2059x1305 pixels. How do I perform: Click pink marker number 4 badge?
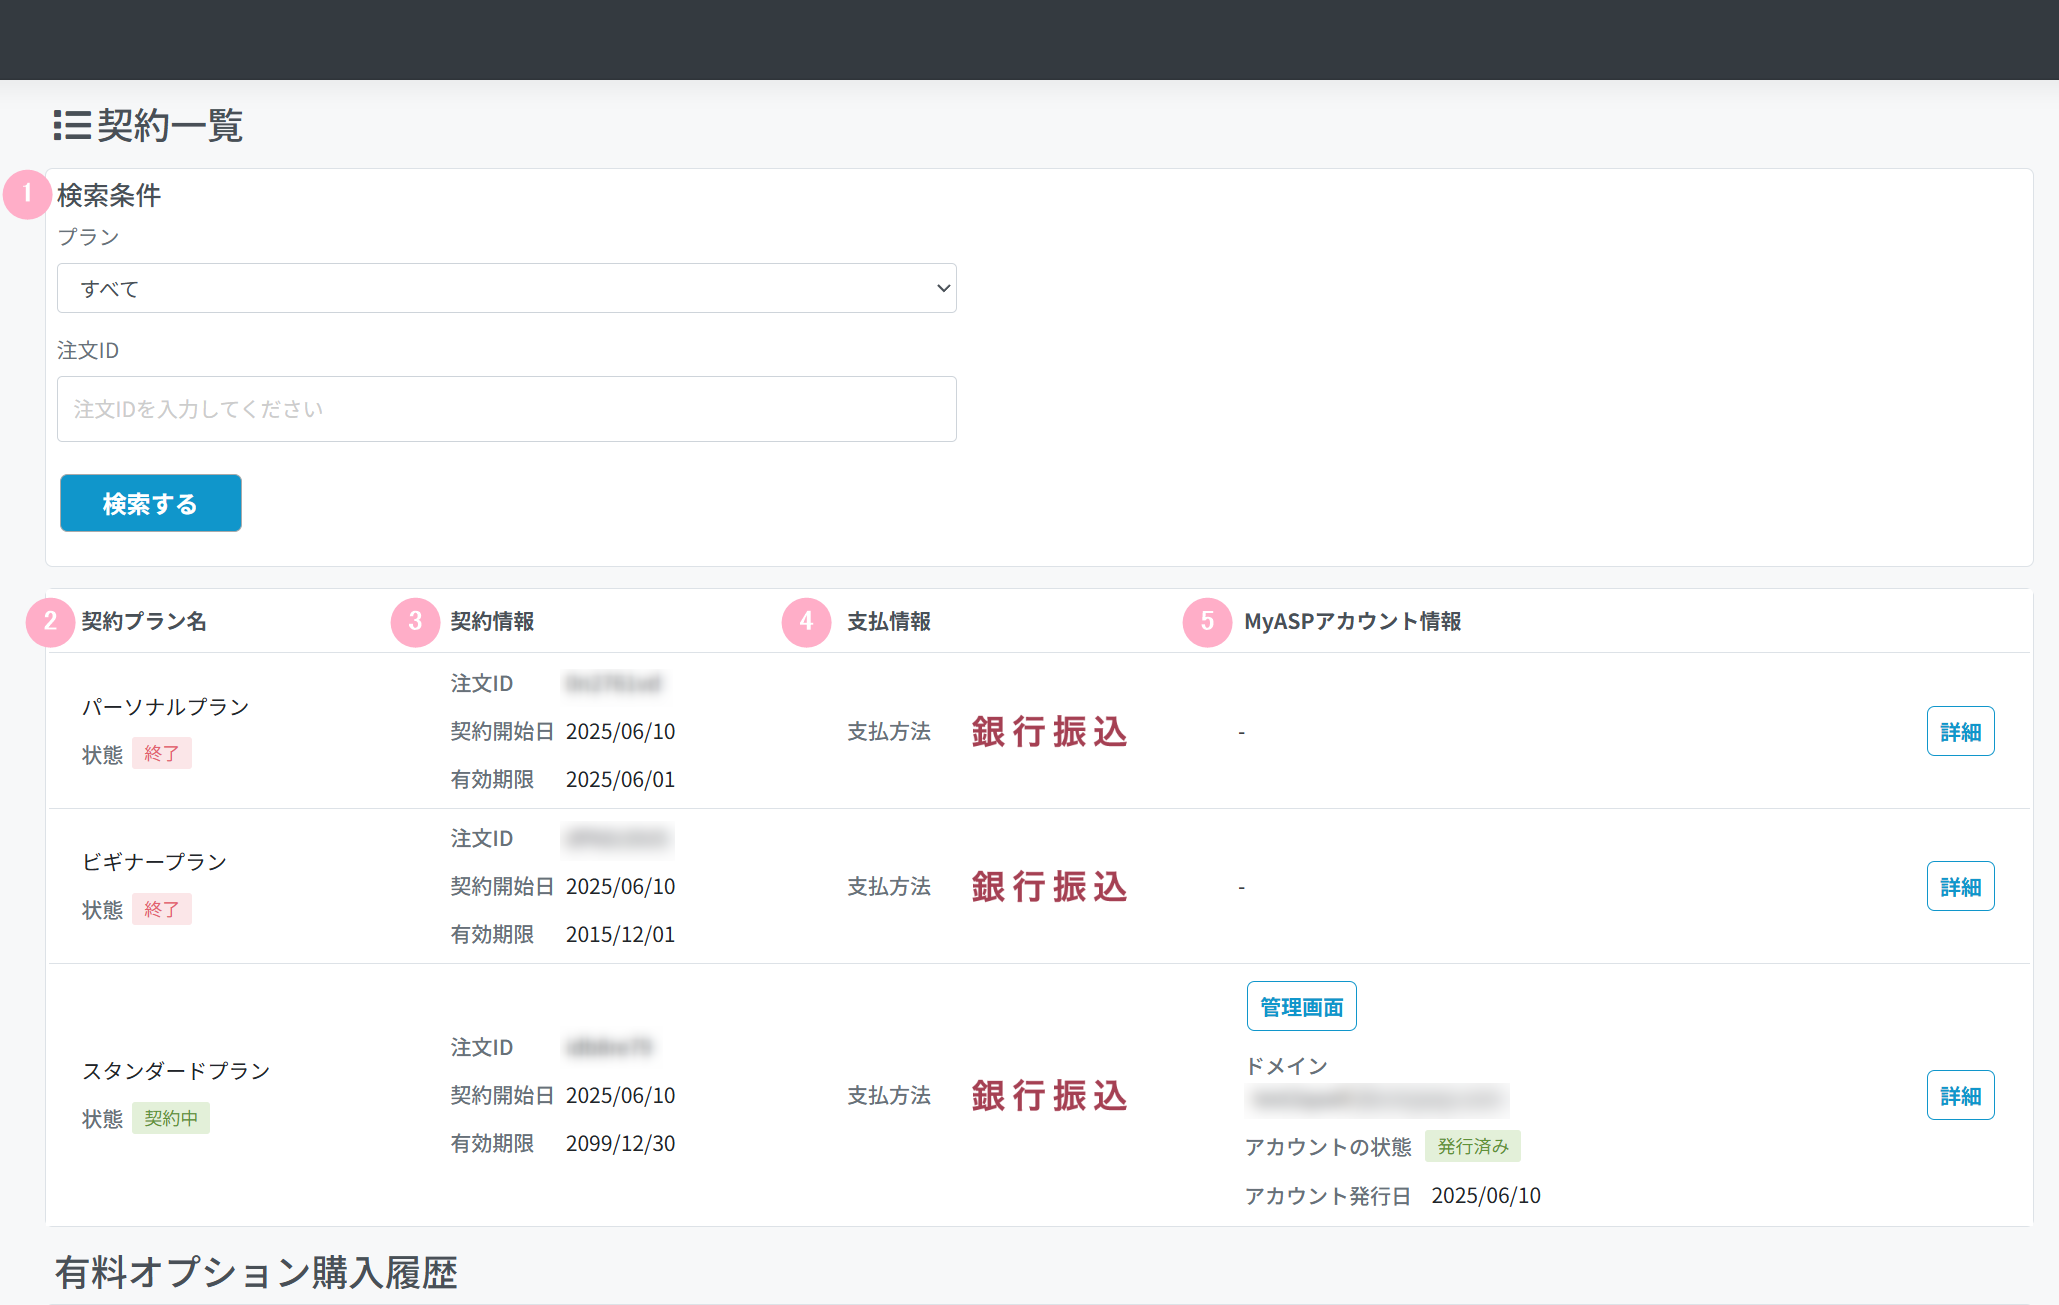tap(806, 622)
